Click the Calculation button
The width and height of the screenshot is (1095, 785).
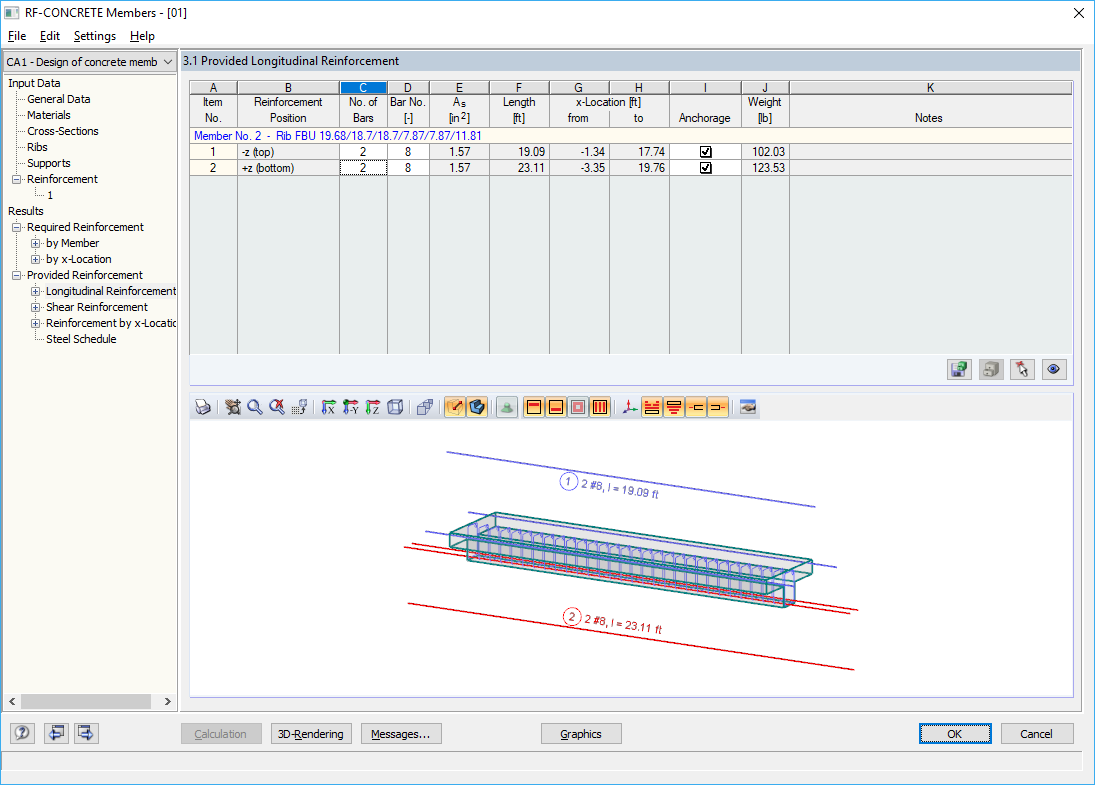tap(221, 734)
